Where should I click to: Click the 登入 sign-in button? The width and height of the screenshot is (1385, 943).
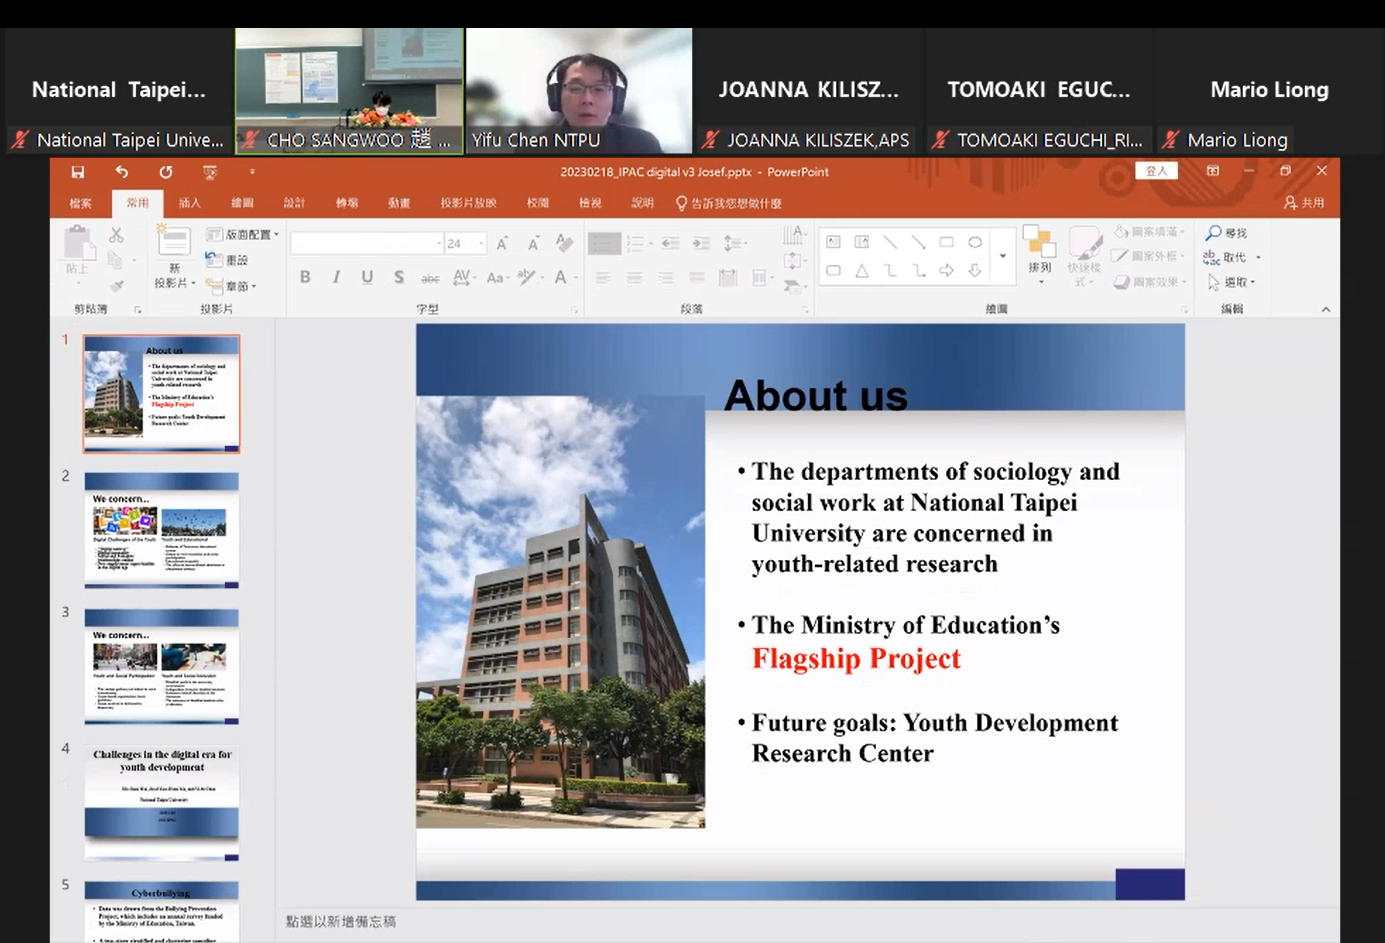(1157, 171)
